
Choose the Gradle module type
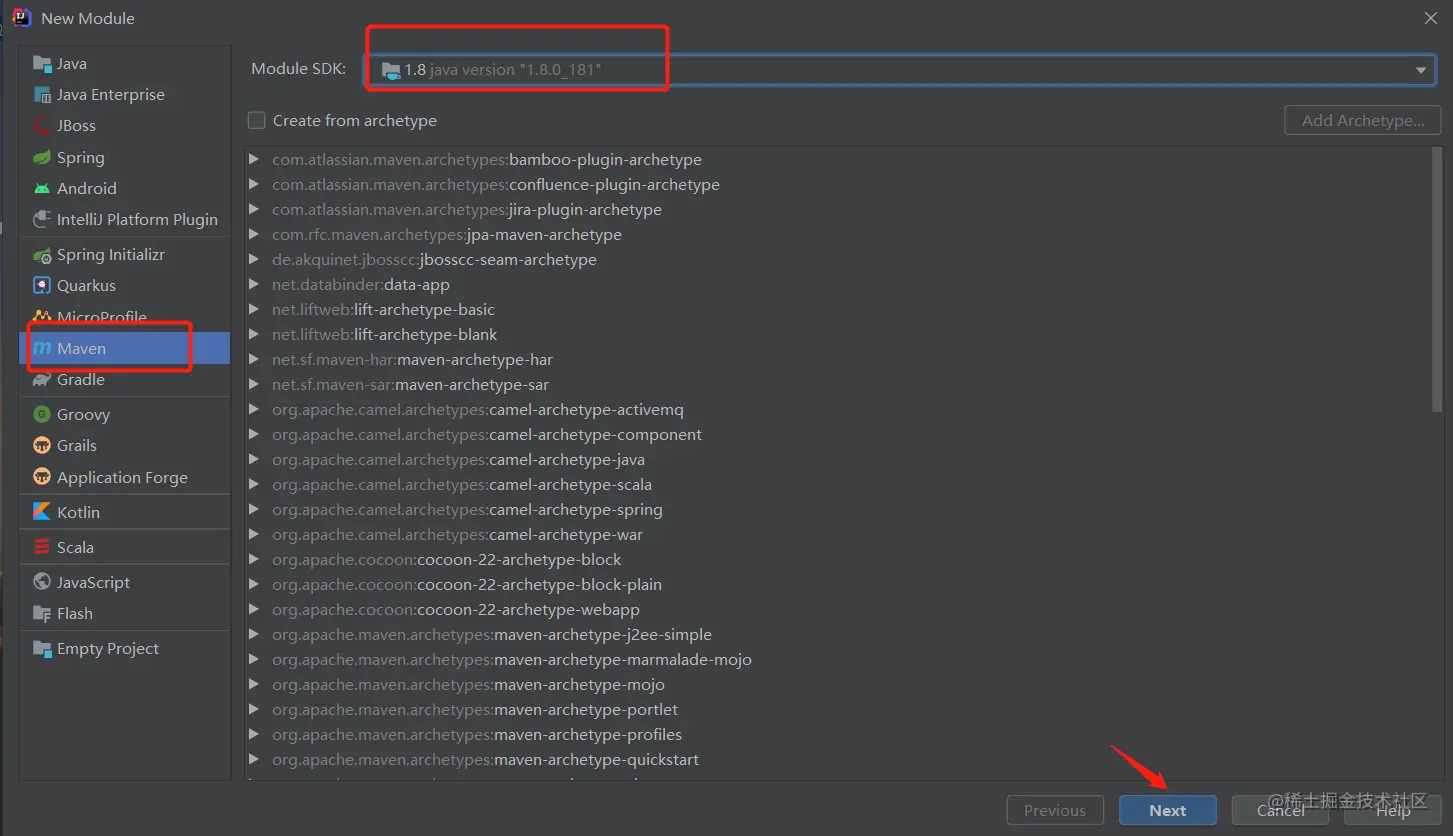click(125, 380)
